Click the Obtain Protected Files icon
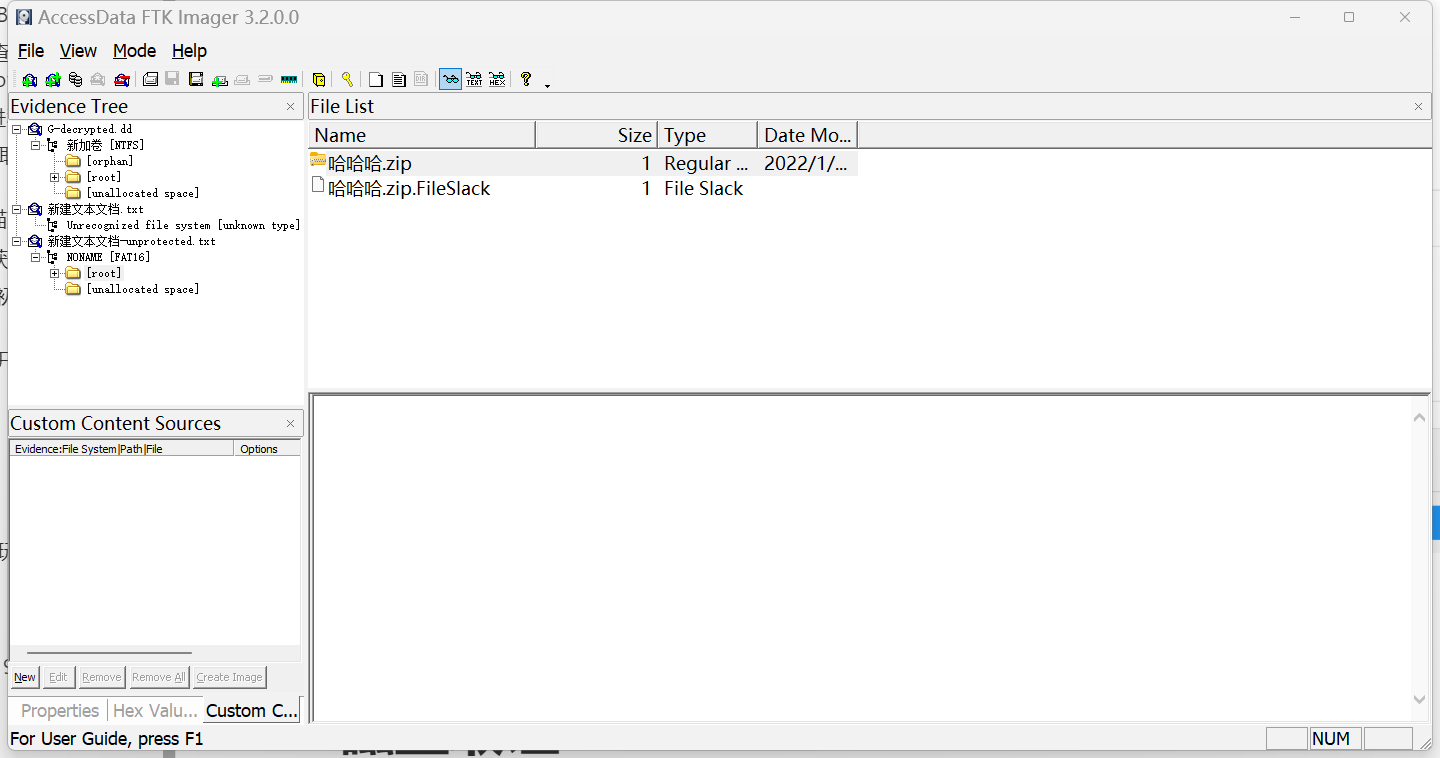This screenshot has height=758, width=1440. point(319,80)
